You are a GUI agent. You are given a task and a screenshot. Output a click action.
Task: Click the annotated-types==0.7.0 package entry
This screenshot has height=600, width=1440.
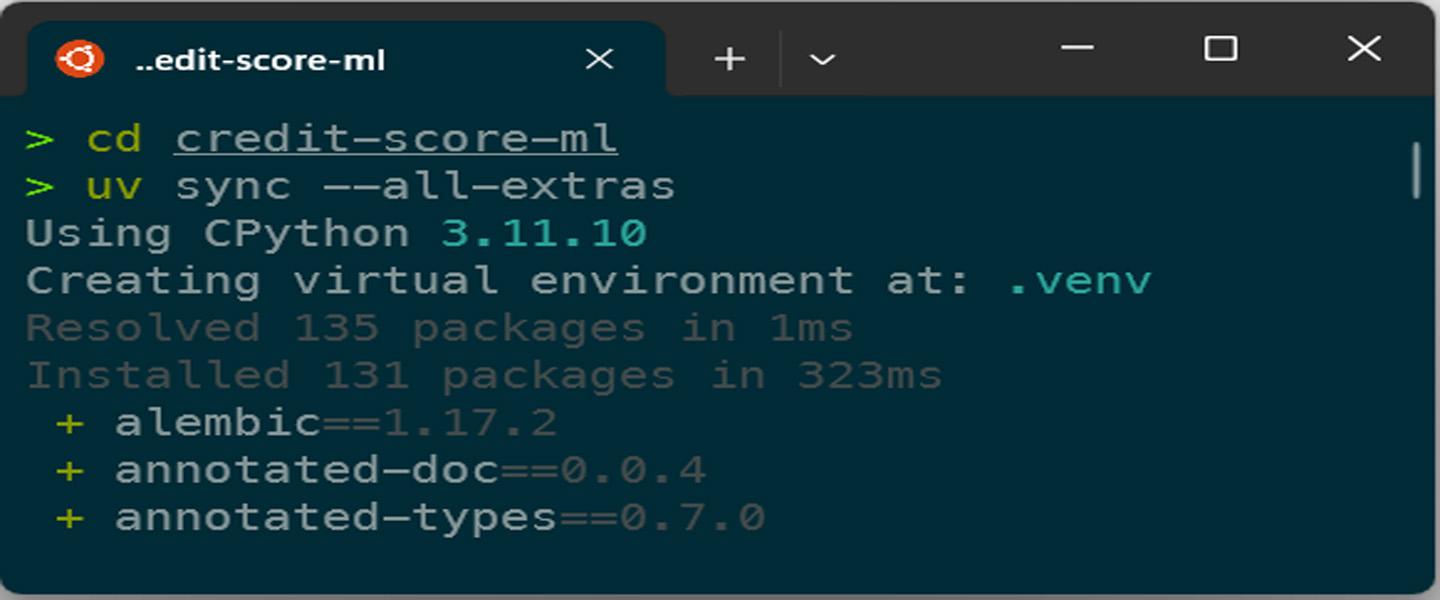(440, 517)
